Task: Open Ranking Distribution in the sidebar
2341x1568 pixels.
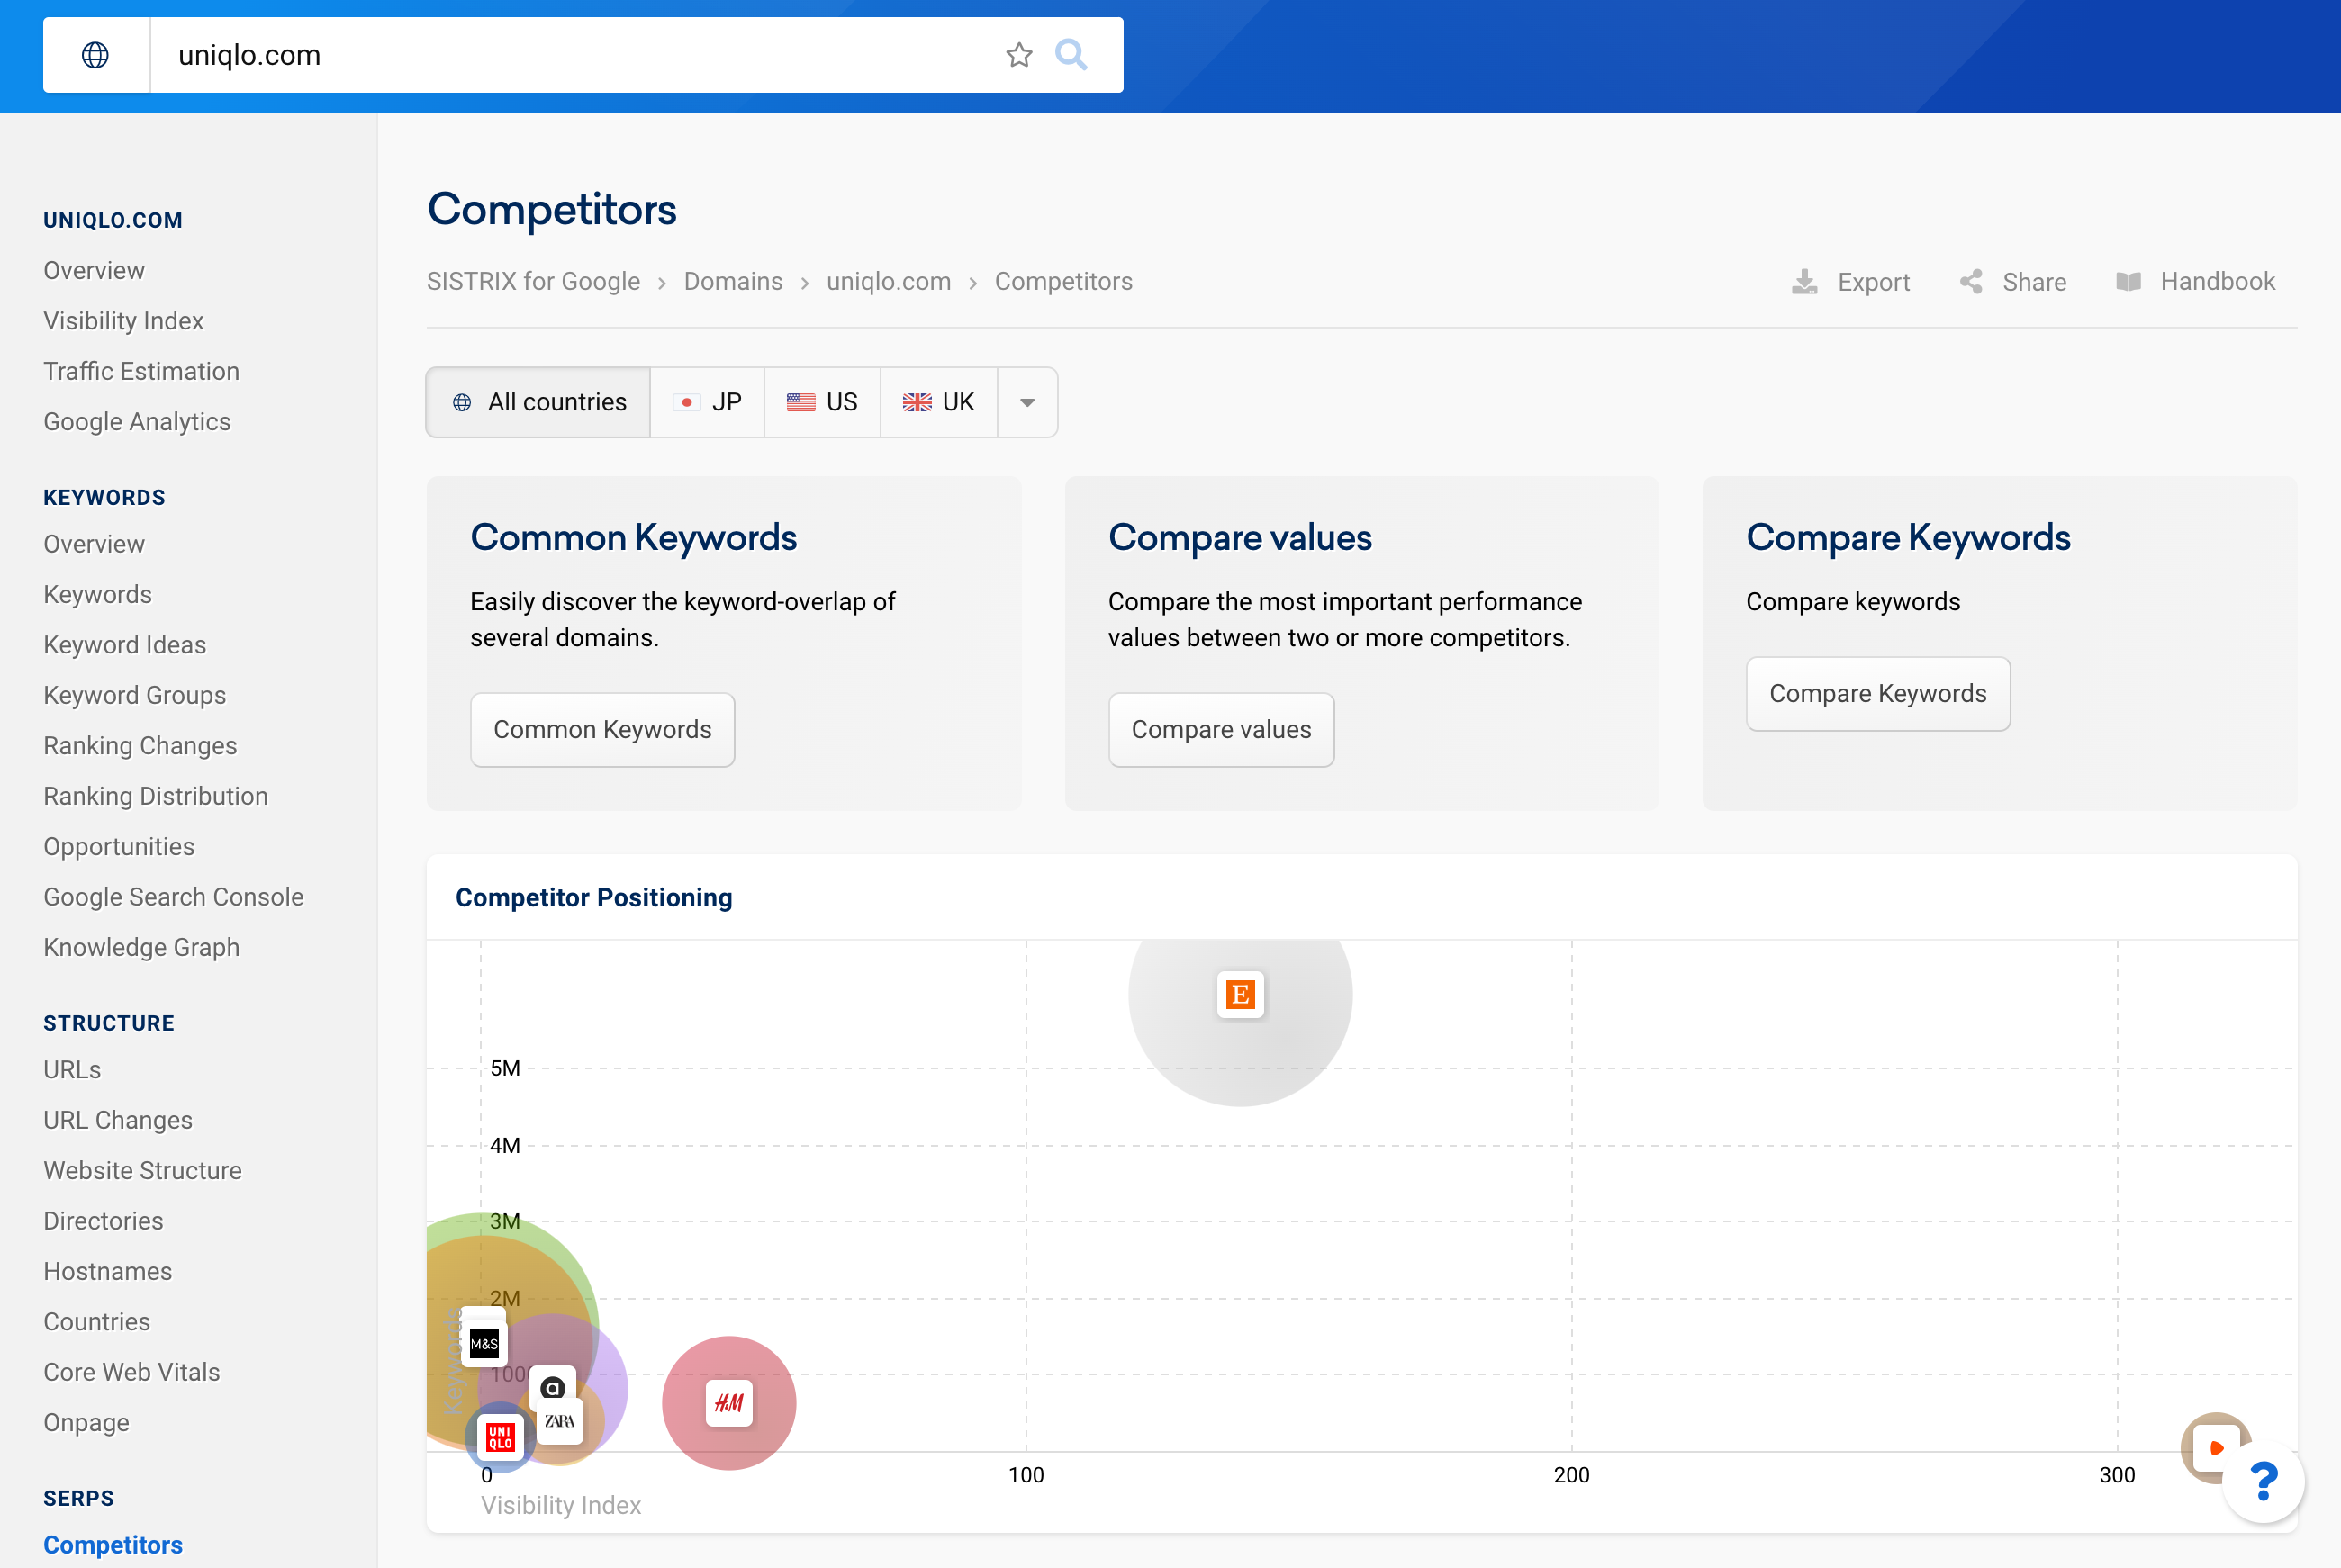Action: tap(155, 796)
